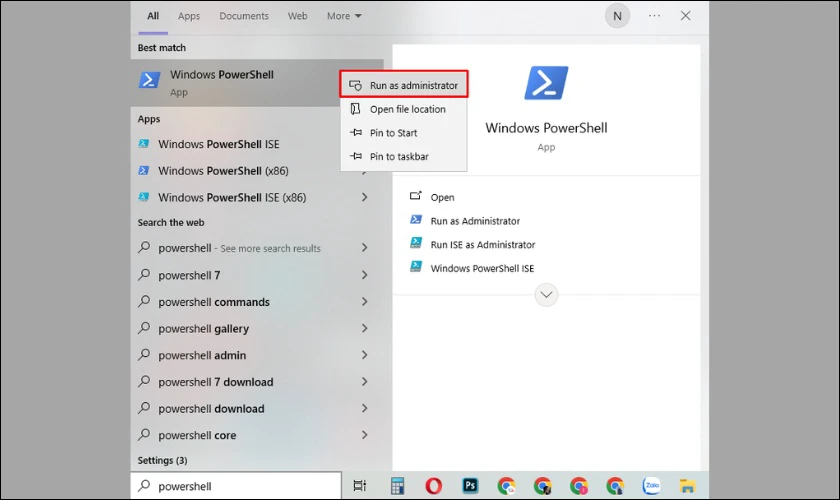
Task: Open the More filter dropdown
Action: pyautogui.click(x=344, y=16)
